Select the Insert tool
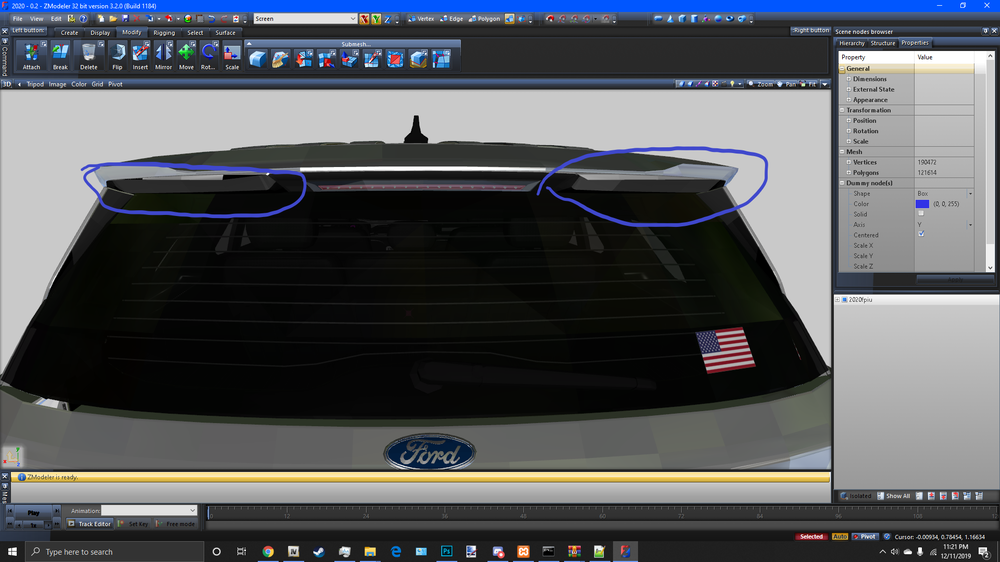1000x562 pixels. click(x=140, y=56)
